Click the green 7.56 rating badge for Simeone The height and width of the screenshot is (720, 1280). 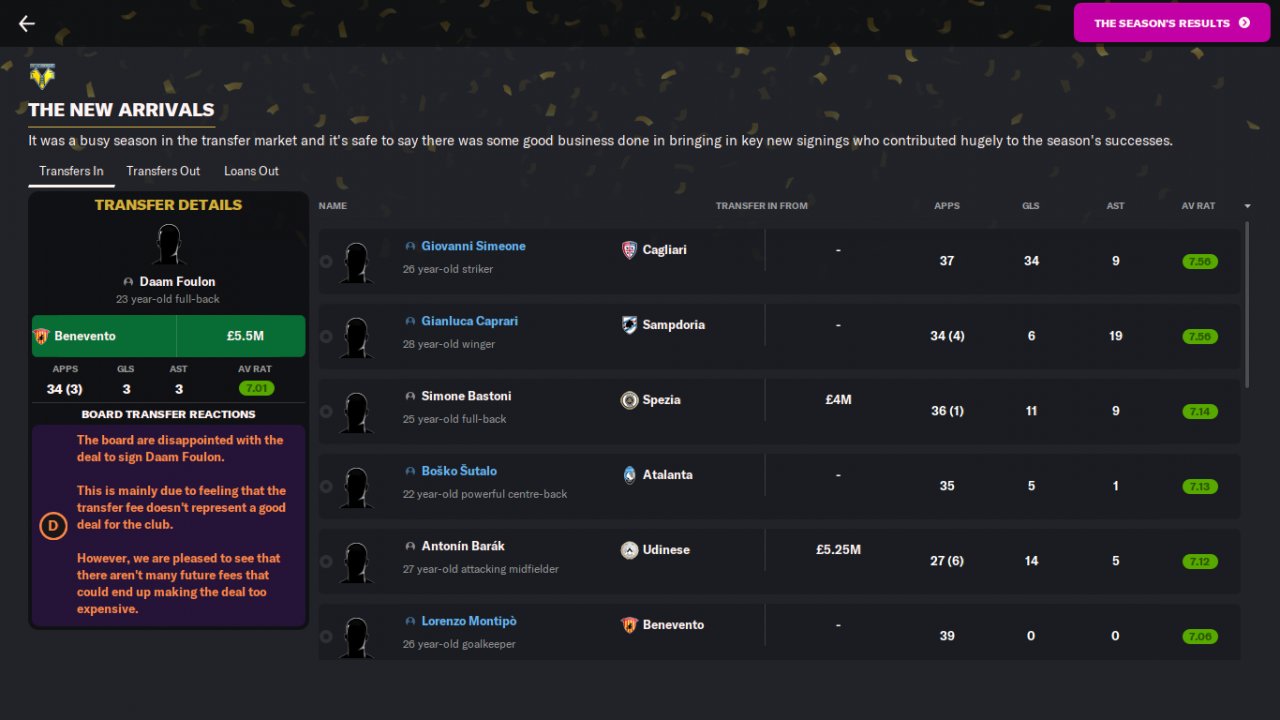click(x=1198, y=261)
